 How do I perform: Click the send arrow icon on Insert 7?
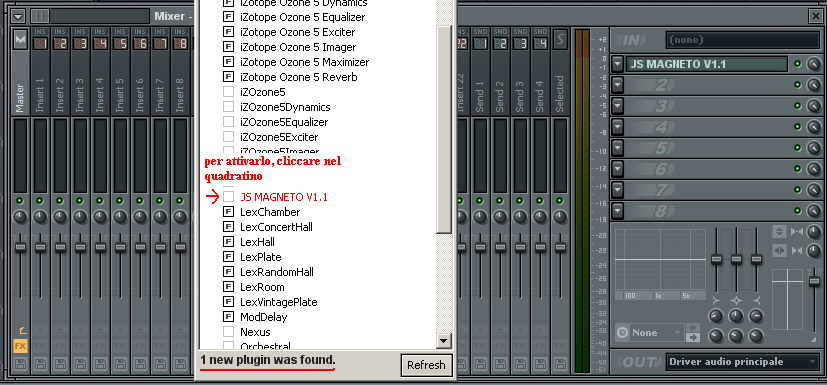coord(160,331)
